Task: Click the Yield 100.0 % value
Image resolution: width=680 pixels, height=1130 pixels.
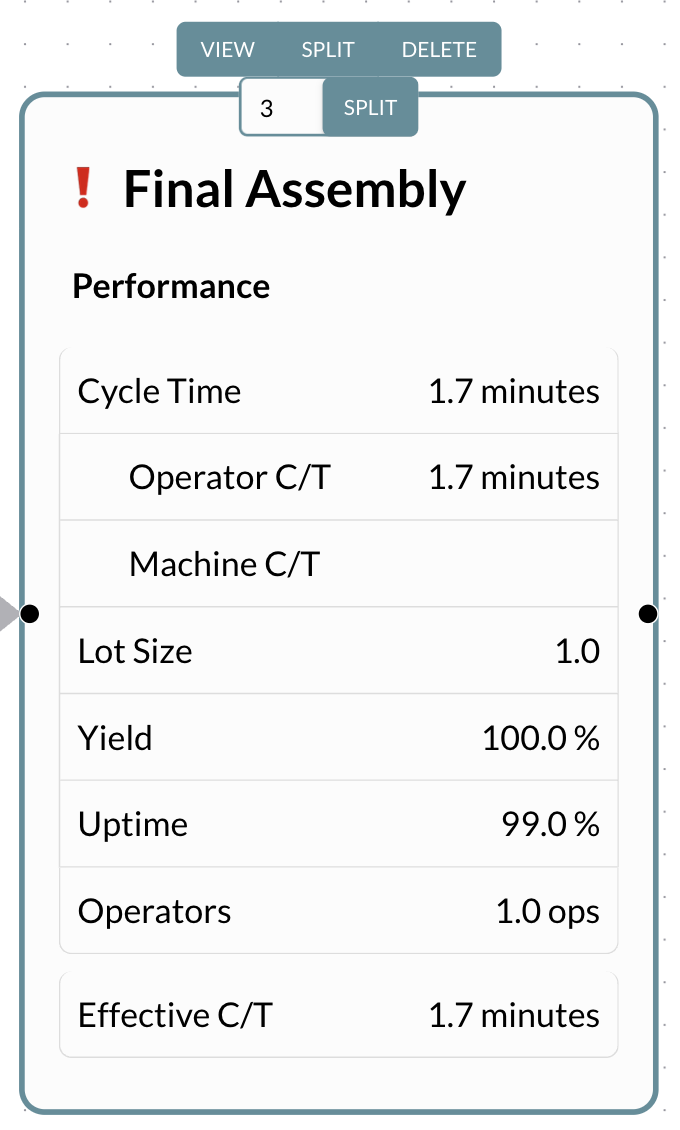Action: (x=540, y=739)
